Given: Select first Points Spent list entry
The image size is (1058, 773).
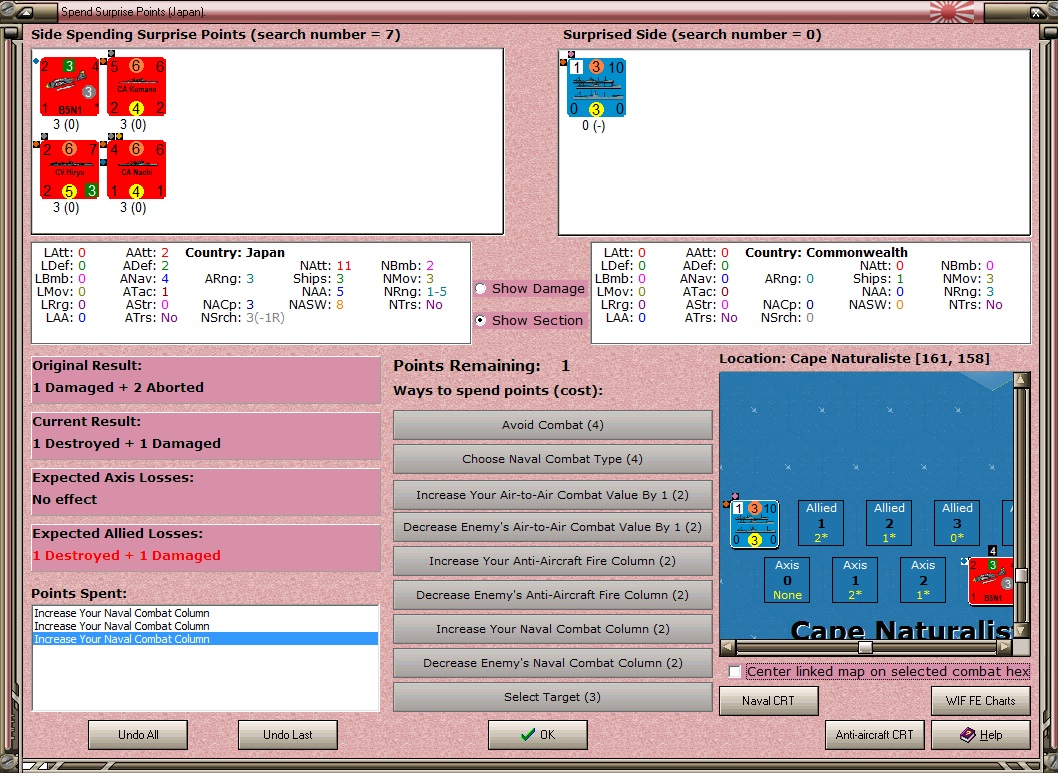Looking at the screenshot, I should coord(205,613).
